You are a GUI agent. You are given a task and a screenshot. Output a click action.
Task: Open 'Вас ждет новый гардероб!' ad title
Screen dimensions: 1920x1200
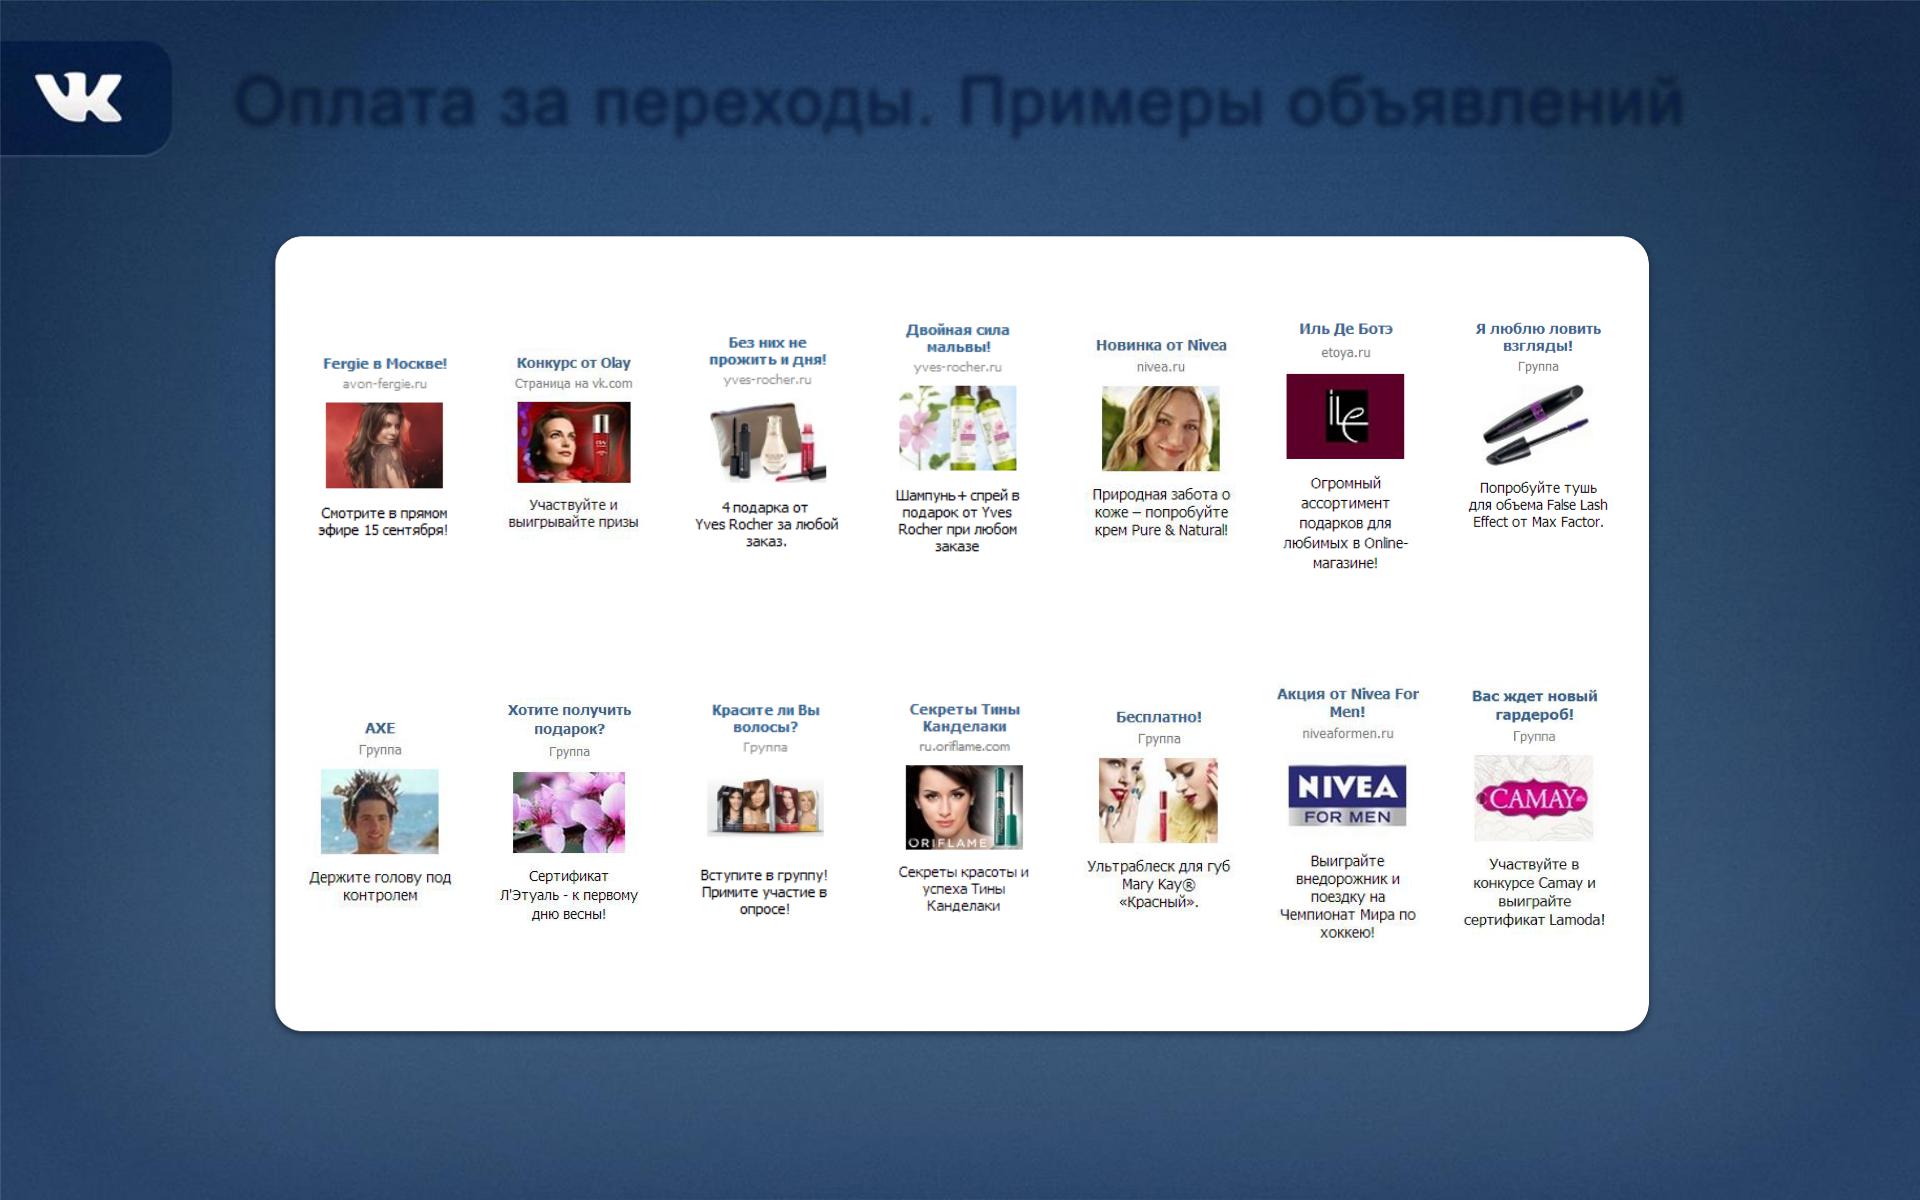(1534, 705)
